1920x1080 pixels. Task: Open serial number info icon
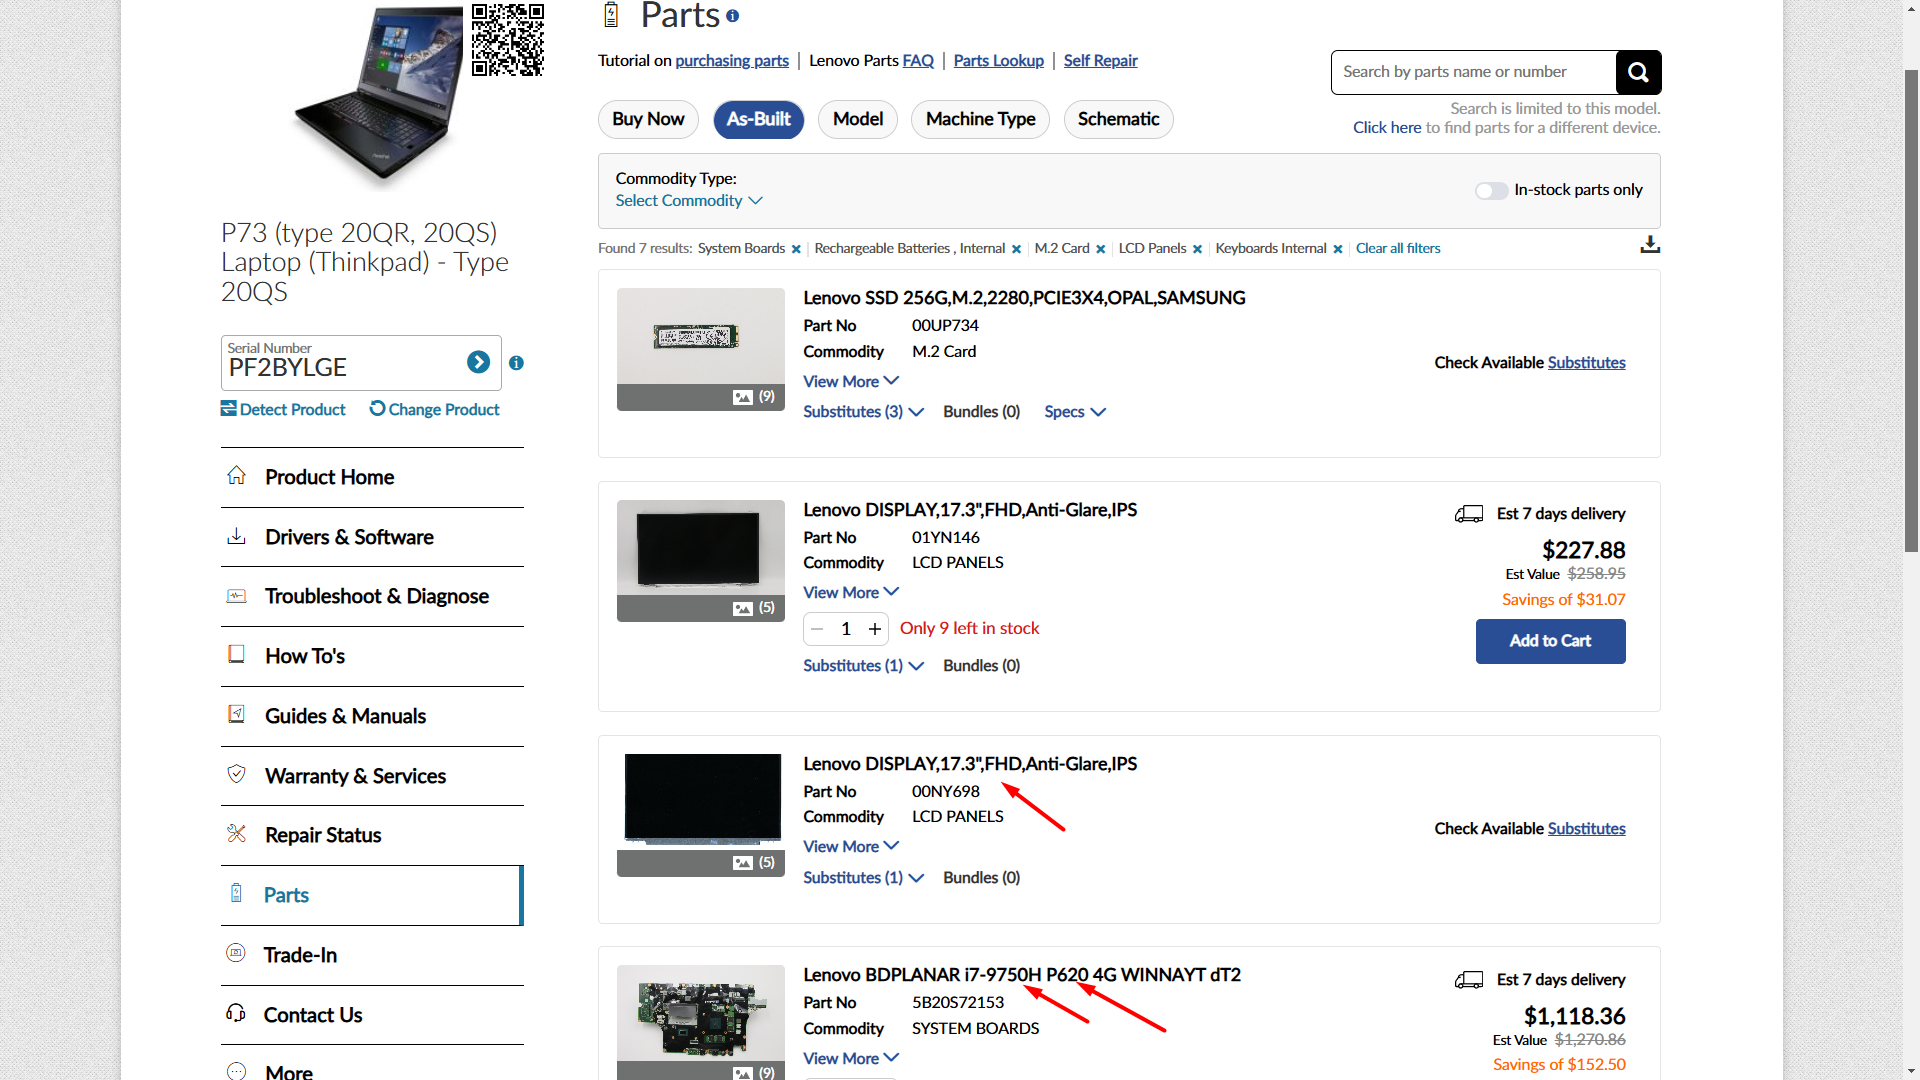(x=516, y=363)
